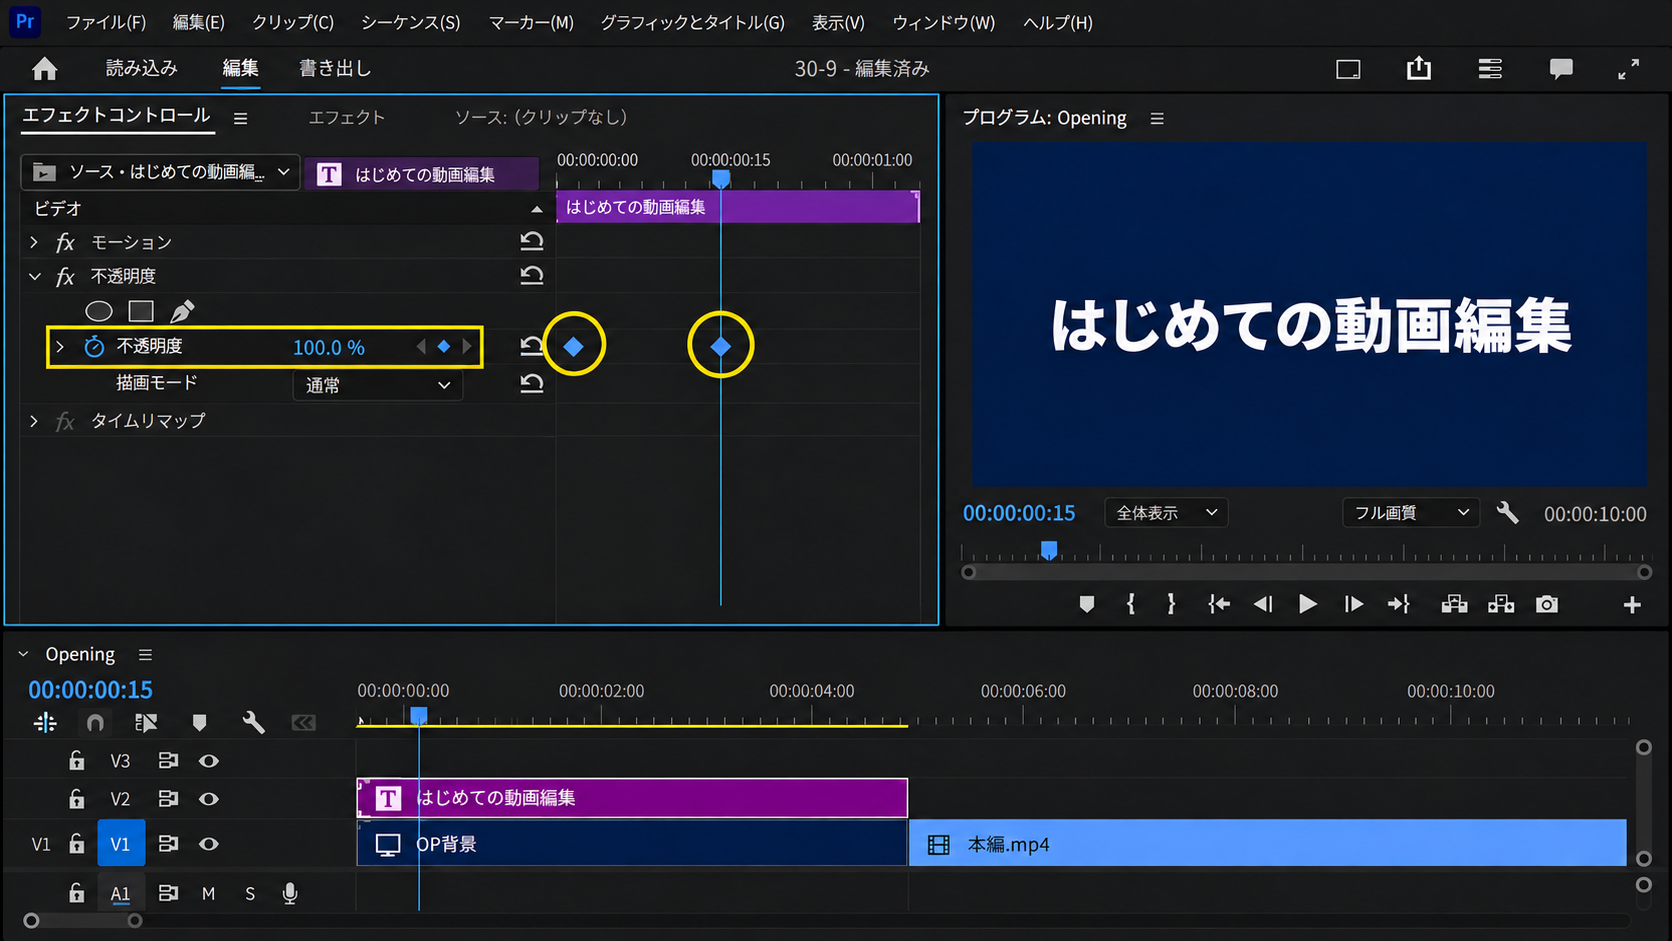Viewport: 1672px width, 941px height.
Task: Select the ellipse mask tool under opacity
Action: click(99, 311)
